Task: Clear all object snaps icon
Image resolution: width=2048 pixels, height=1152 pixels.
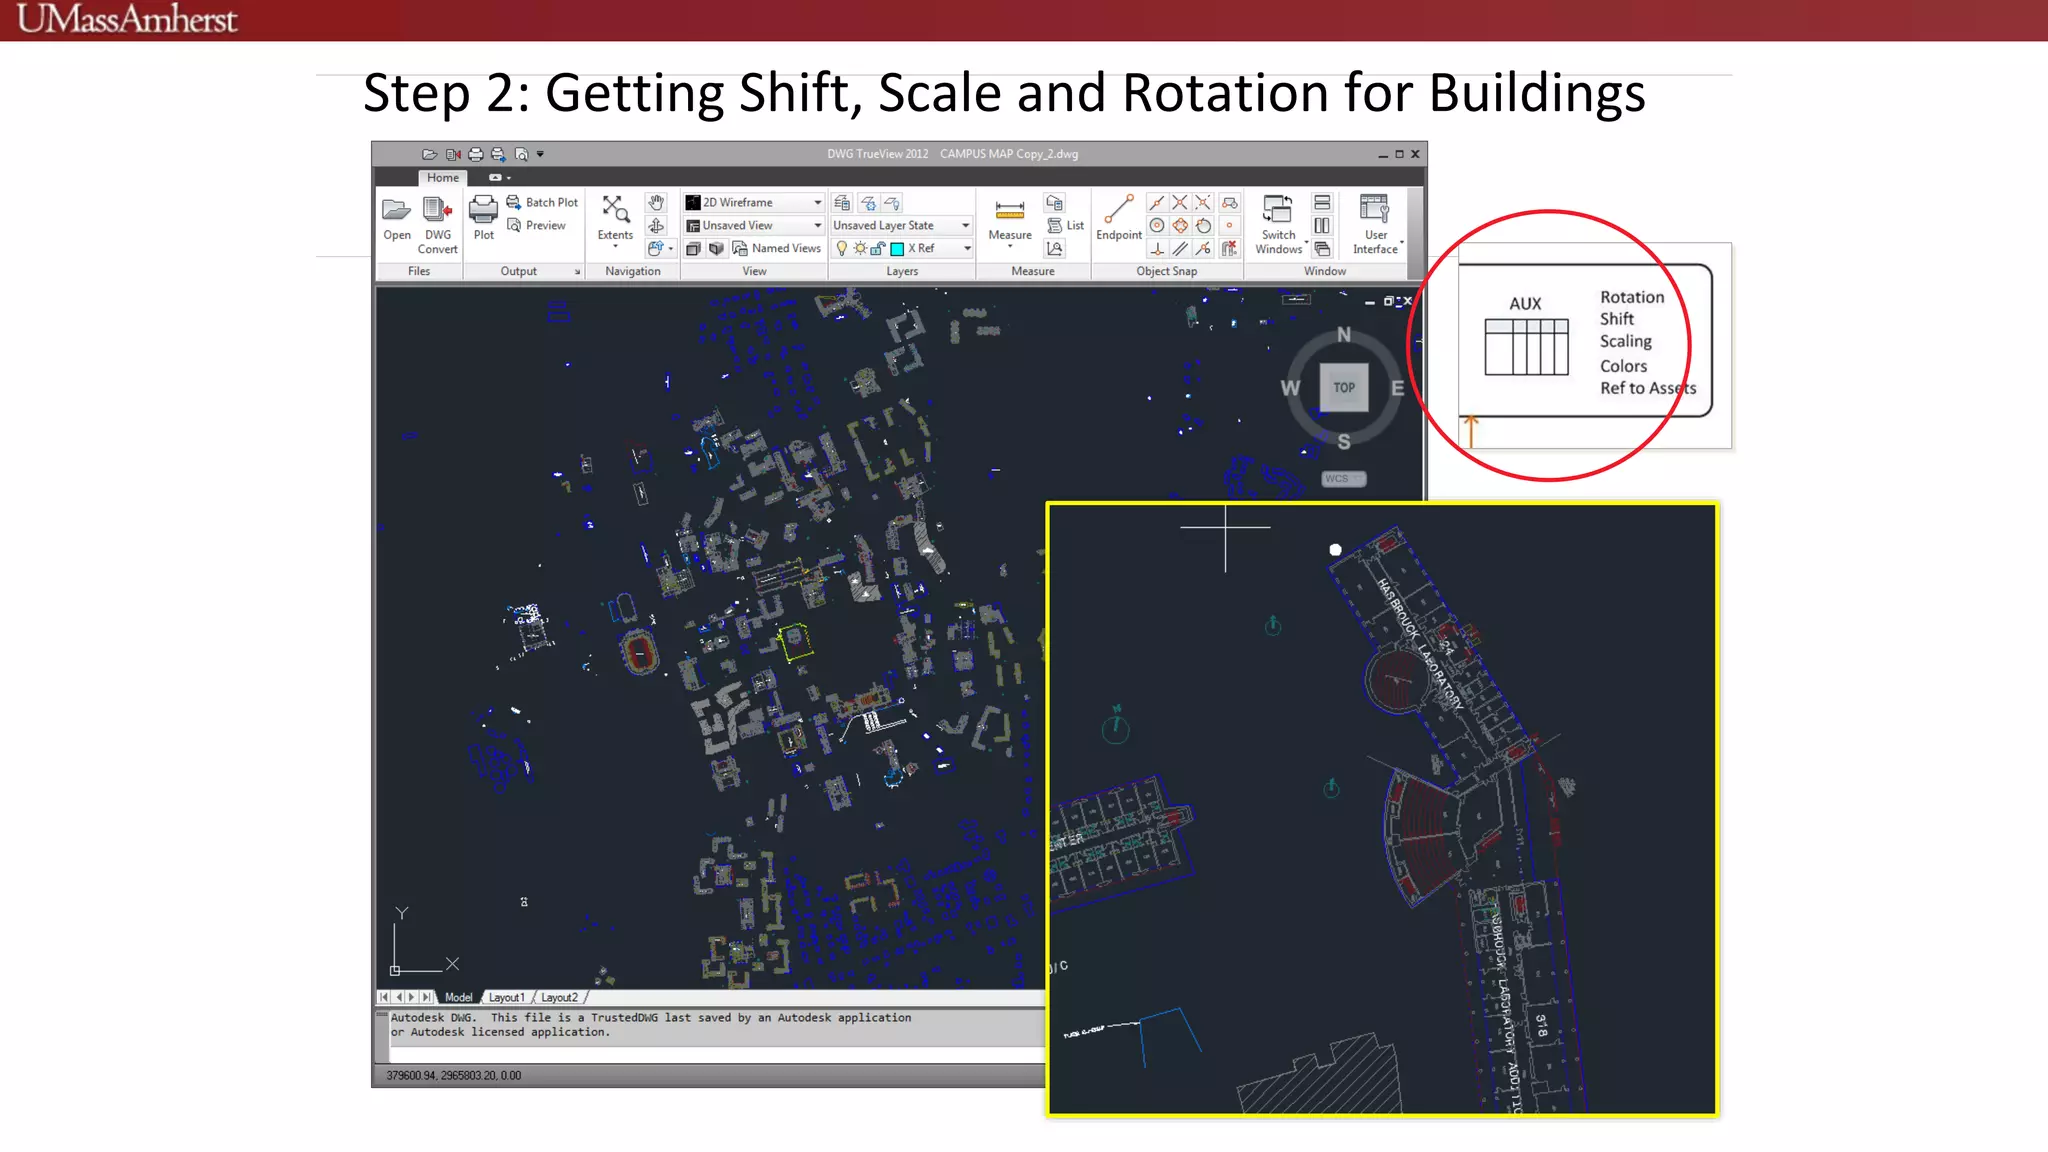Action: point(1229,249)
